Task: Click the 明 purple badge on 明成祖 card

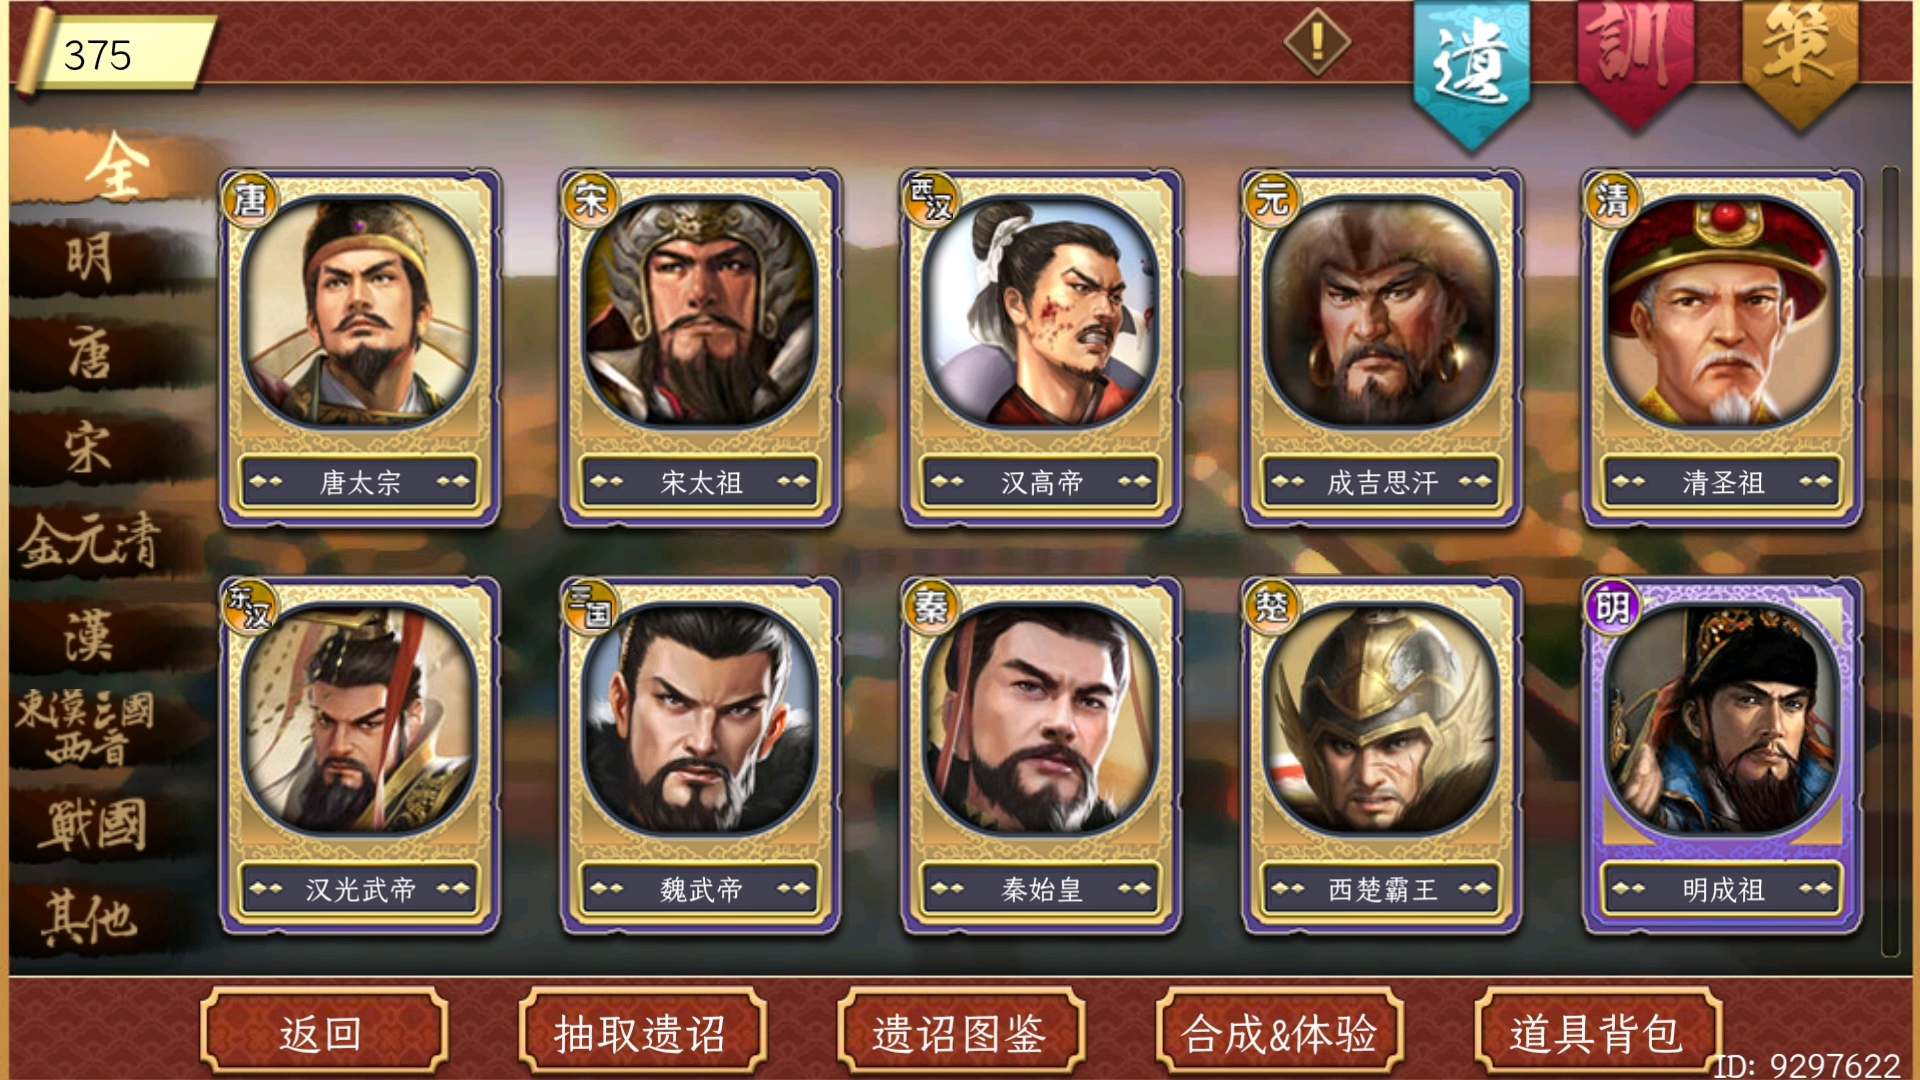Action: coord(1612,607)
